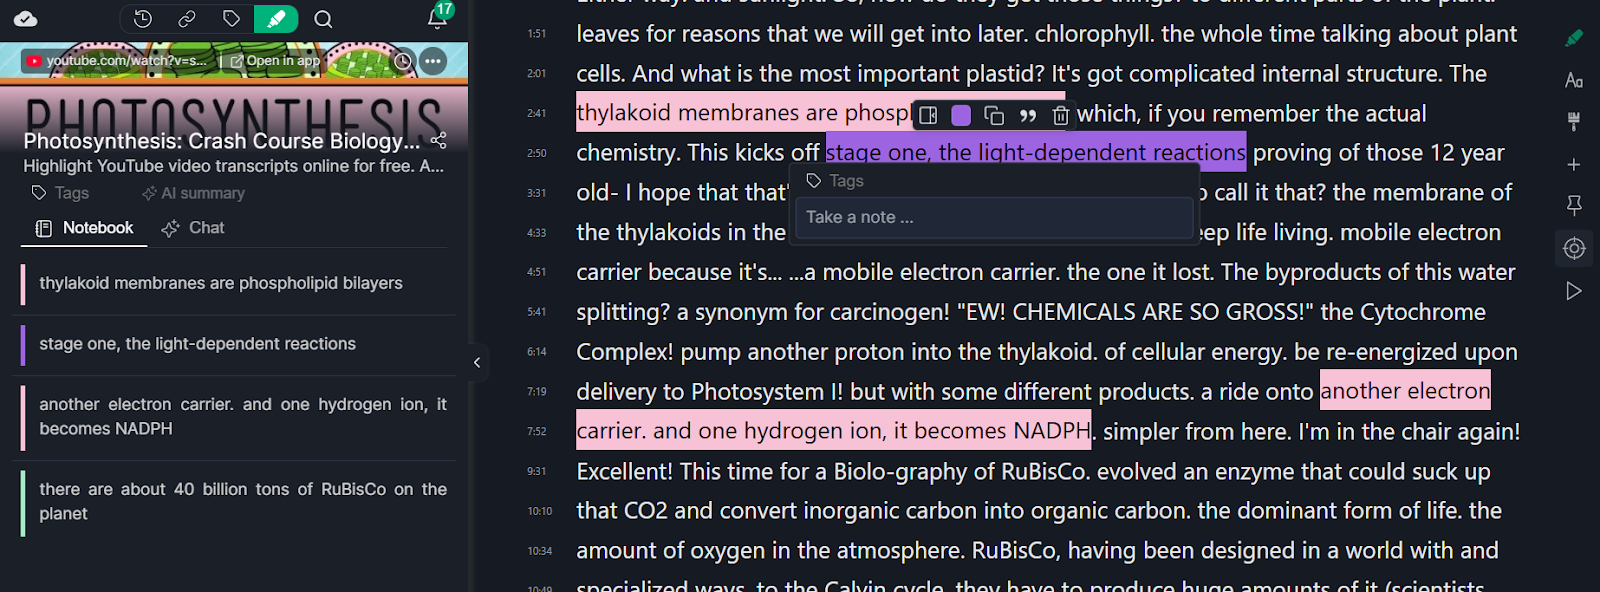Click the link icon next to history
Image resolution: width=1600 pixels, height=592 pixels.
tap(187, 19)
